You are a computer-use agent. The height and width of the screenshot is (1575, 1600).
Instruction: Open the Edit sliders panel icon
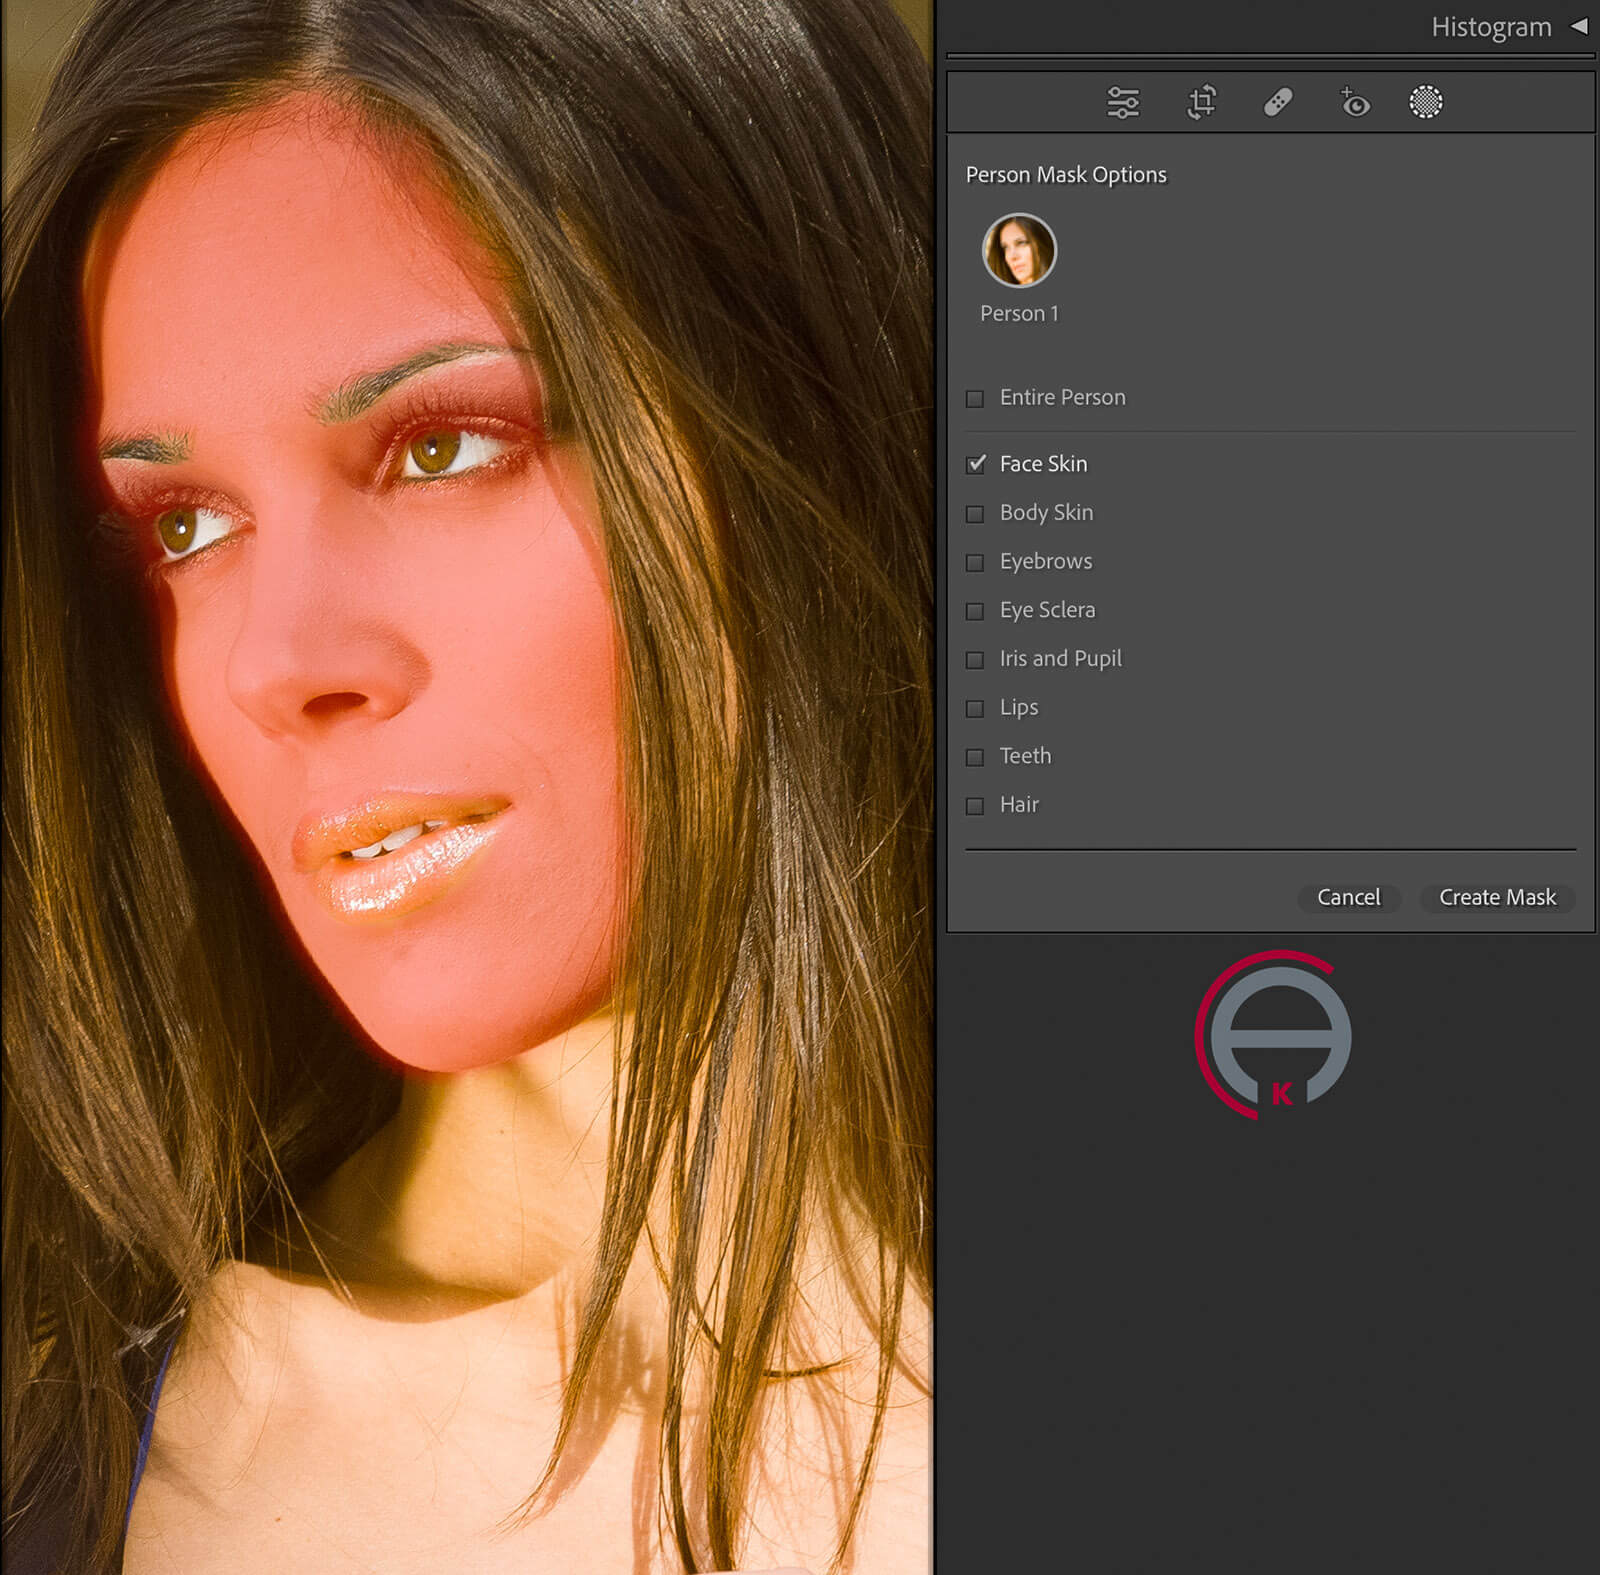click(1123, 103)
